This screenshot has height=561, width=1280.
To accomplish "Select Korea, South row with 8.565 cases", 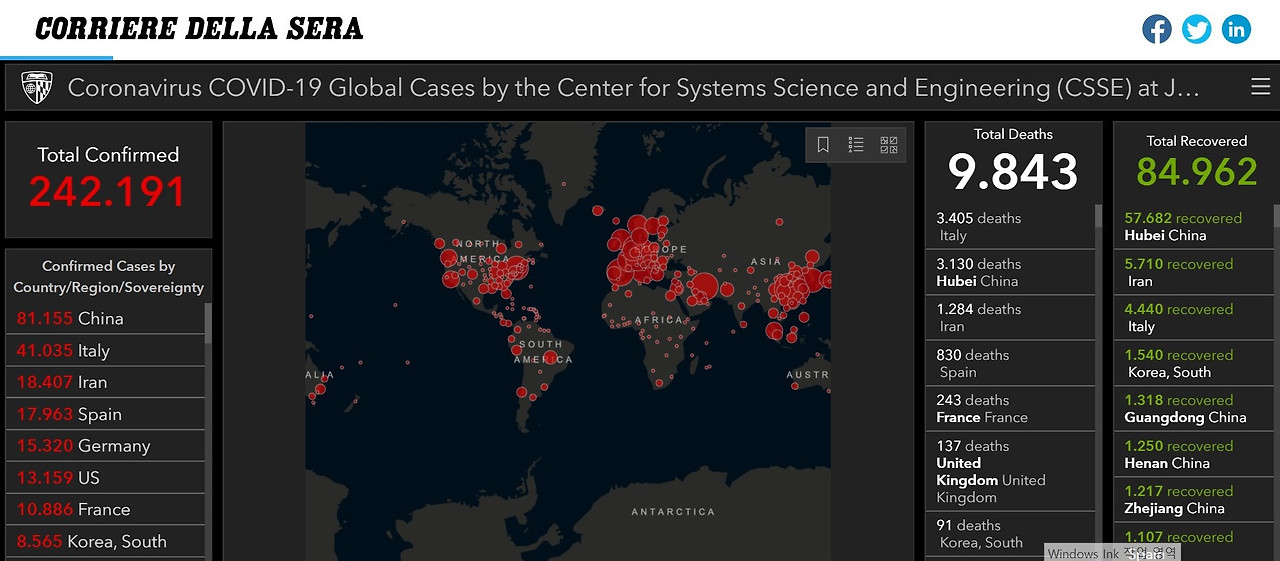I will coord(105,542).
